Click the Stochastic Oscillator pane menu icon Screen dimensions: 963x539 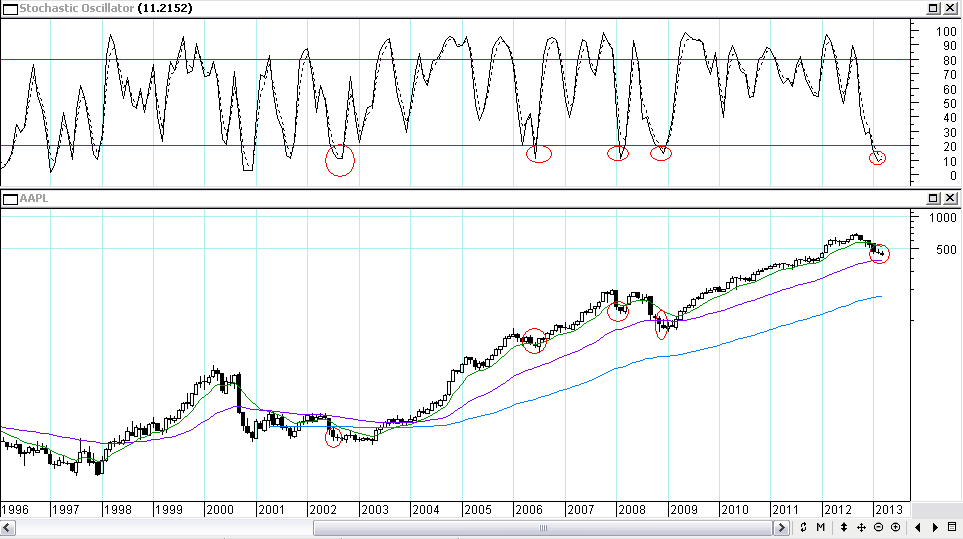click(10, 9)
